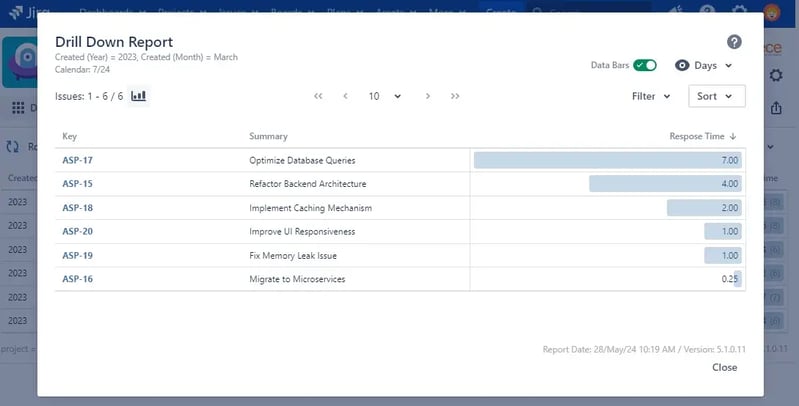
Task: Open the Sort dropdown button
Action: (716, 96)
